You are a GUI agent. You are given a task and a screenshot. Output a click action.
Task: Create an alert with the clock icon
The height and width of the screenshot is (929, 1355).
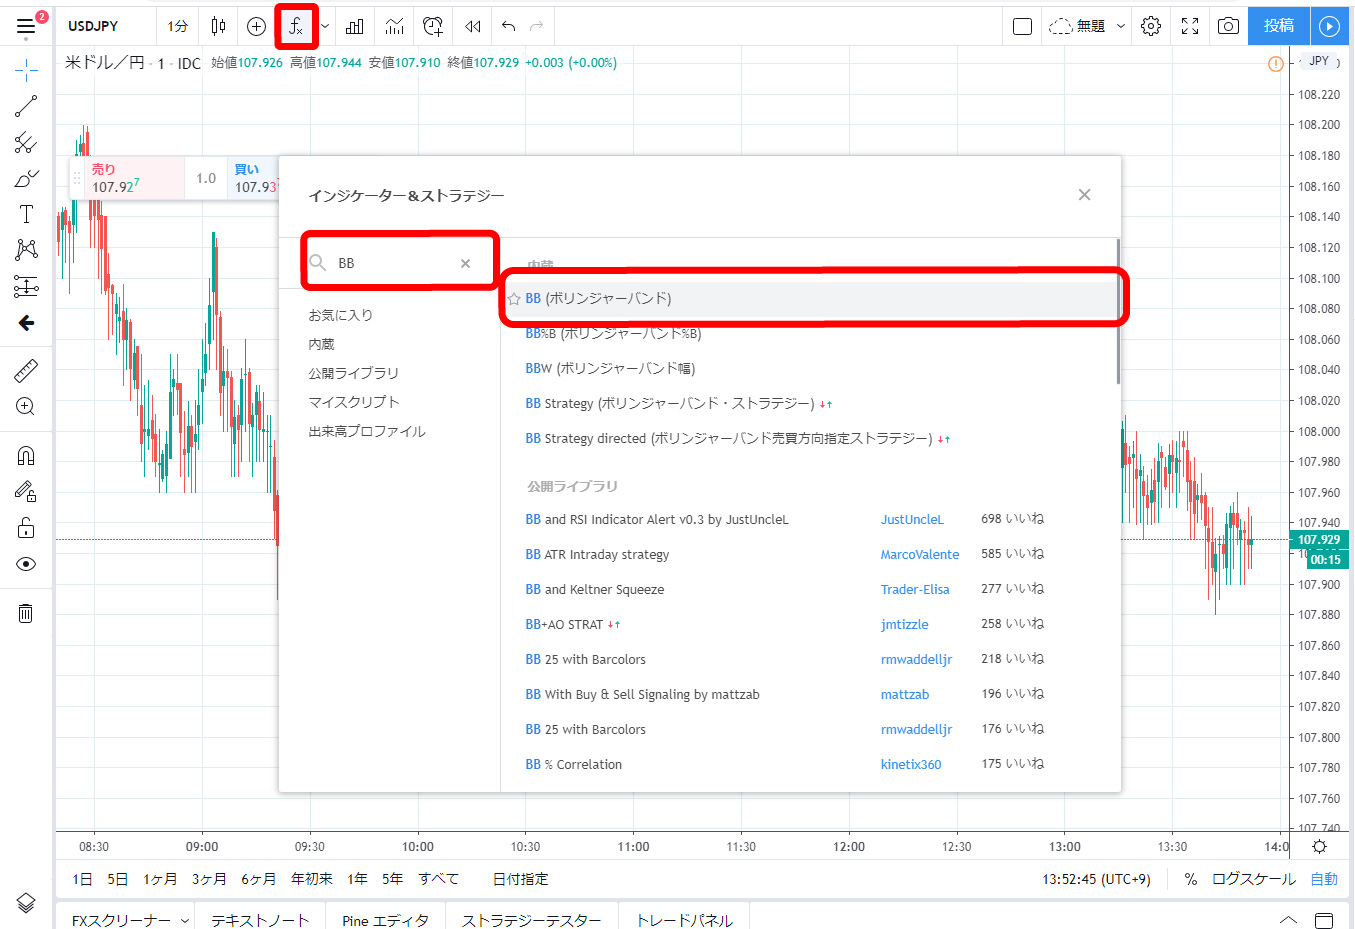point(433,26)
